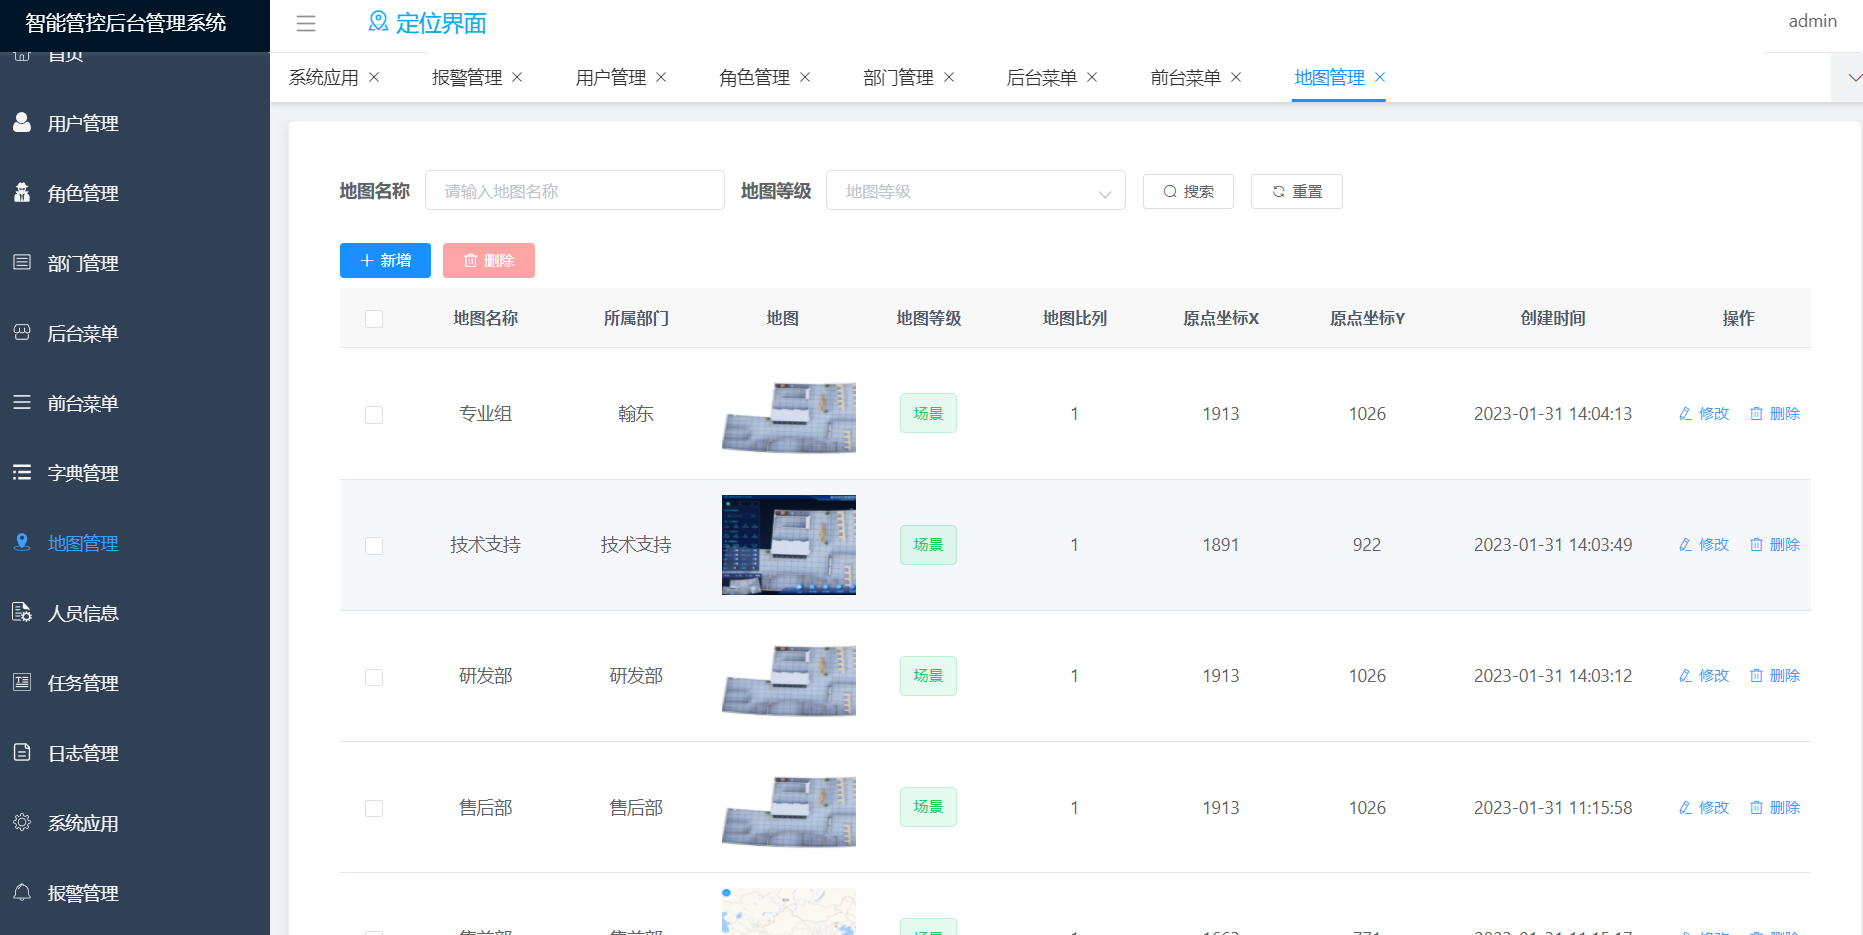Screen dimensions: 1863x935
Task: Click the location pin icon beside 地图管理
Action: coord(22,542)
